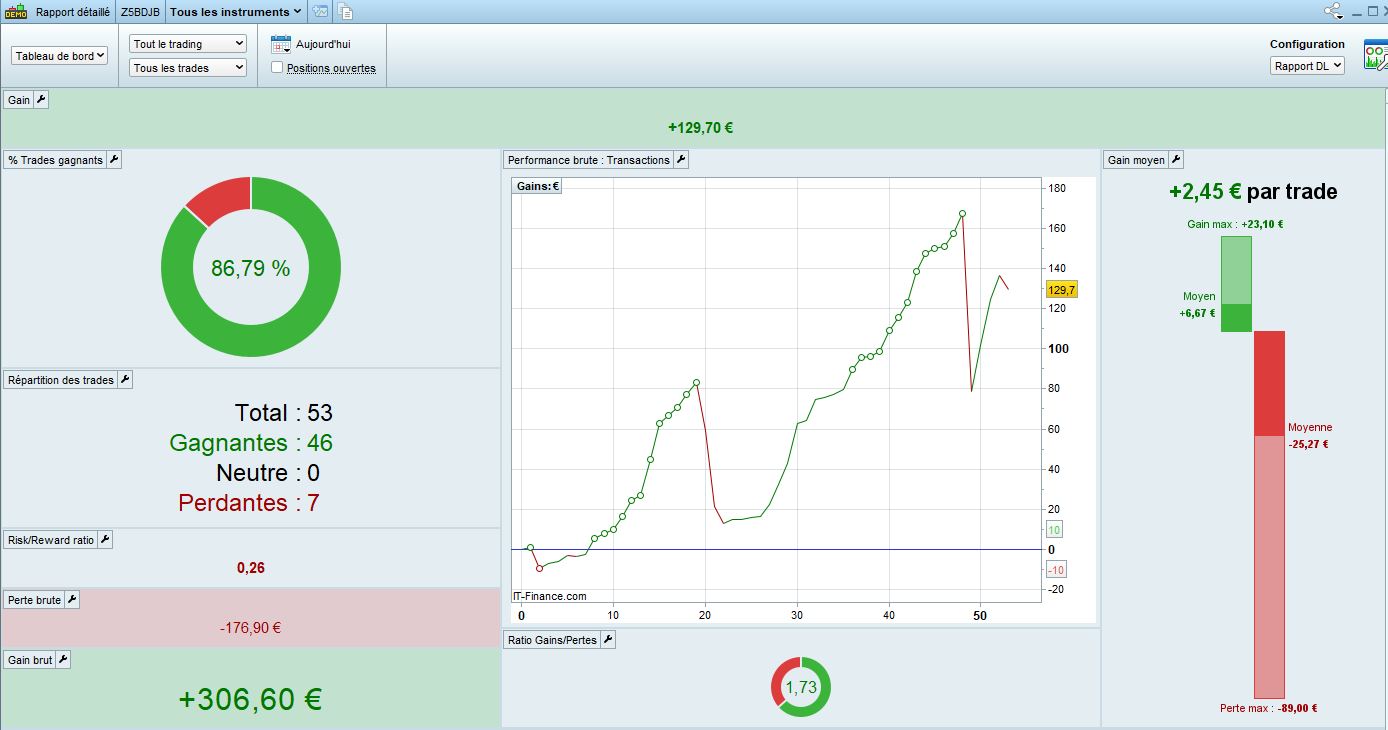Open the Gain brut wrench settings
This screenshot has width=1388, height=730.
tap(63, 660)
